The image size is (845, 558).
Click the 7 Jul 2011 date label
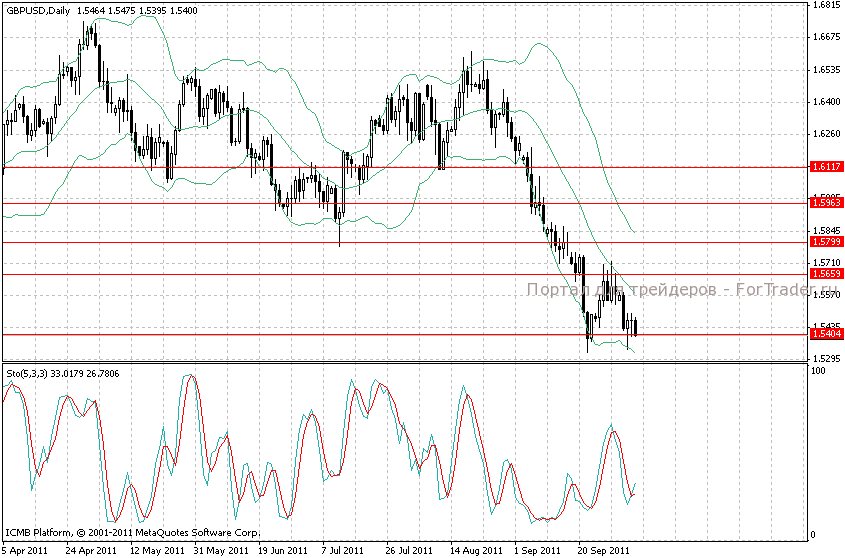point(343,550)
